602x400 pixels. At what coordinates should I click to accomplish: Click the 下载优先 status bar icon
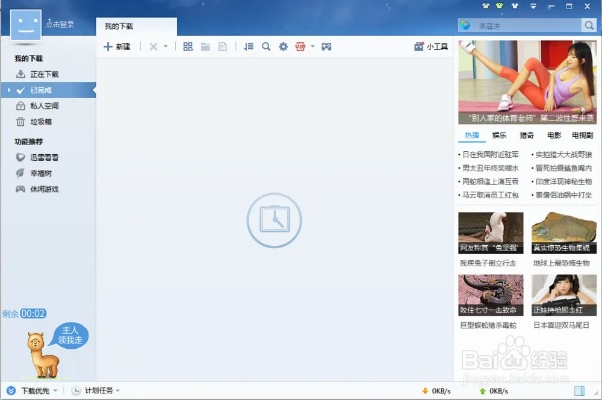pos(11,390)
